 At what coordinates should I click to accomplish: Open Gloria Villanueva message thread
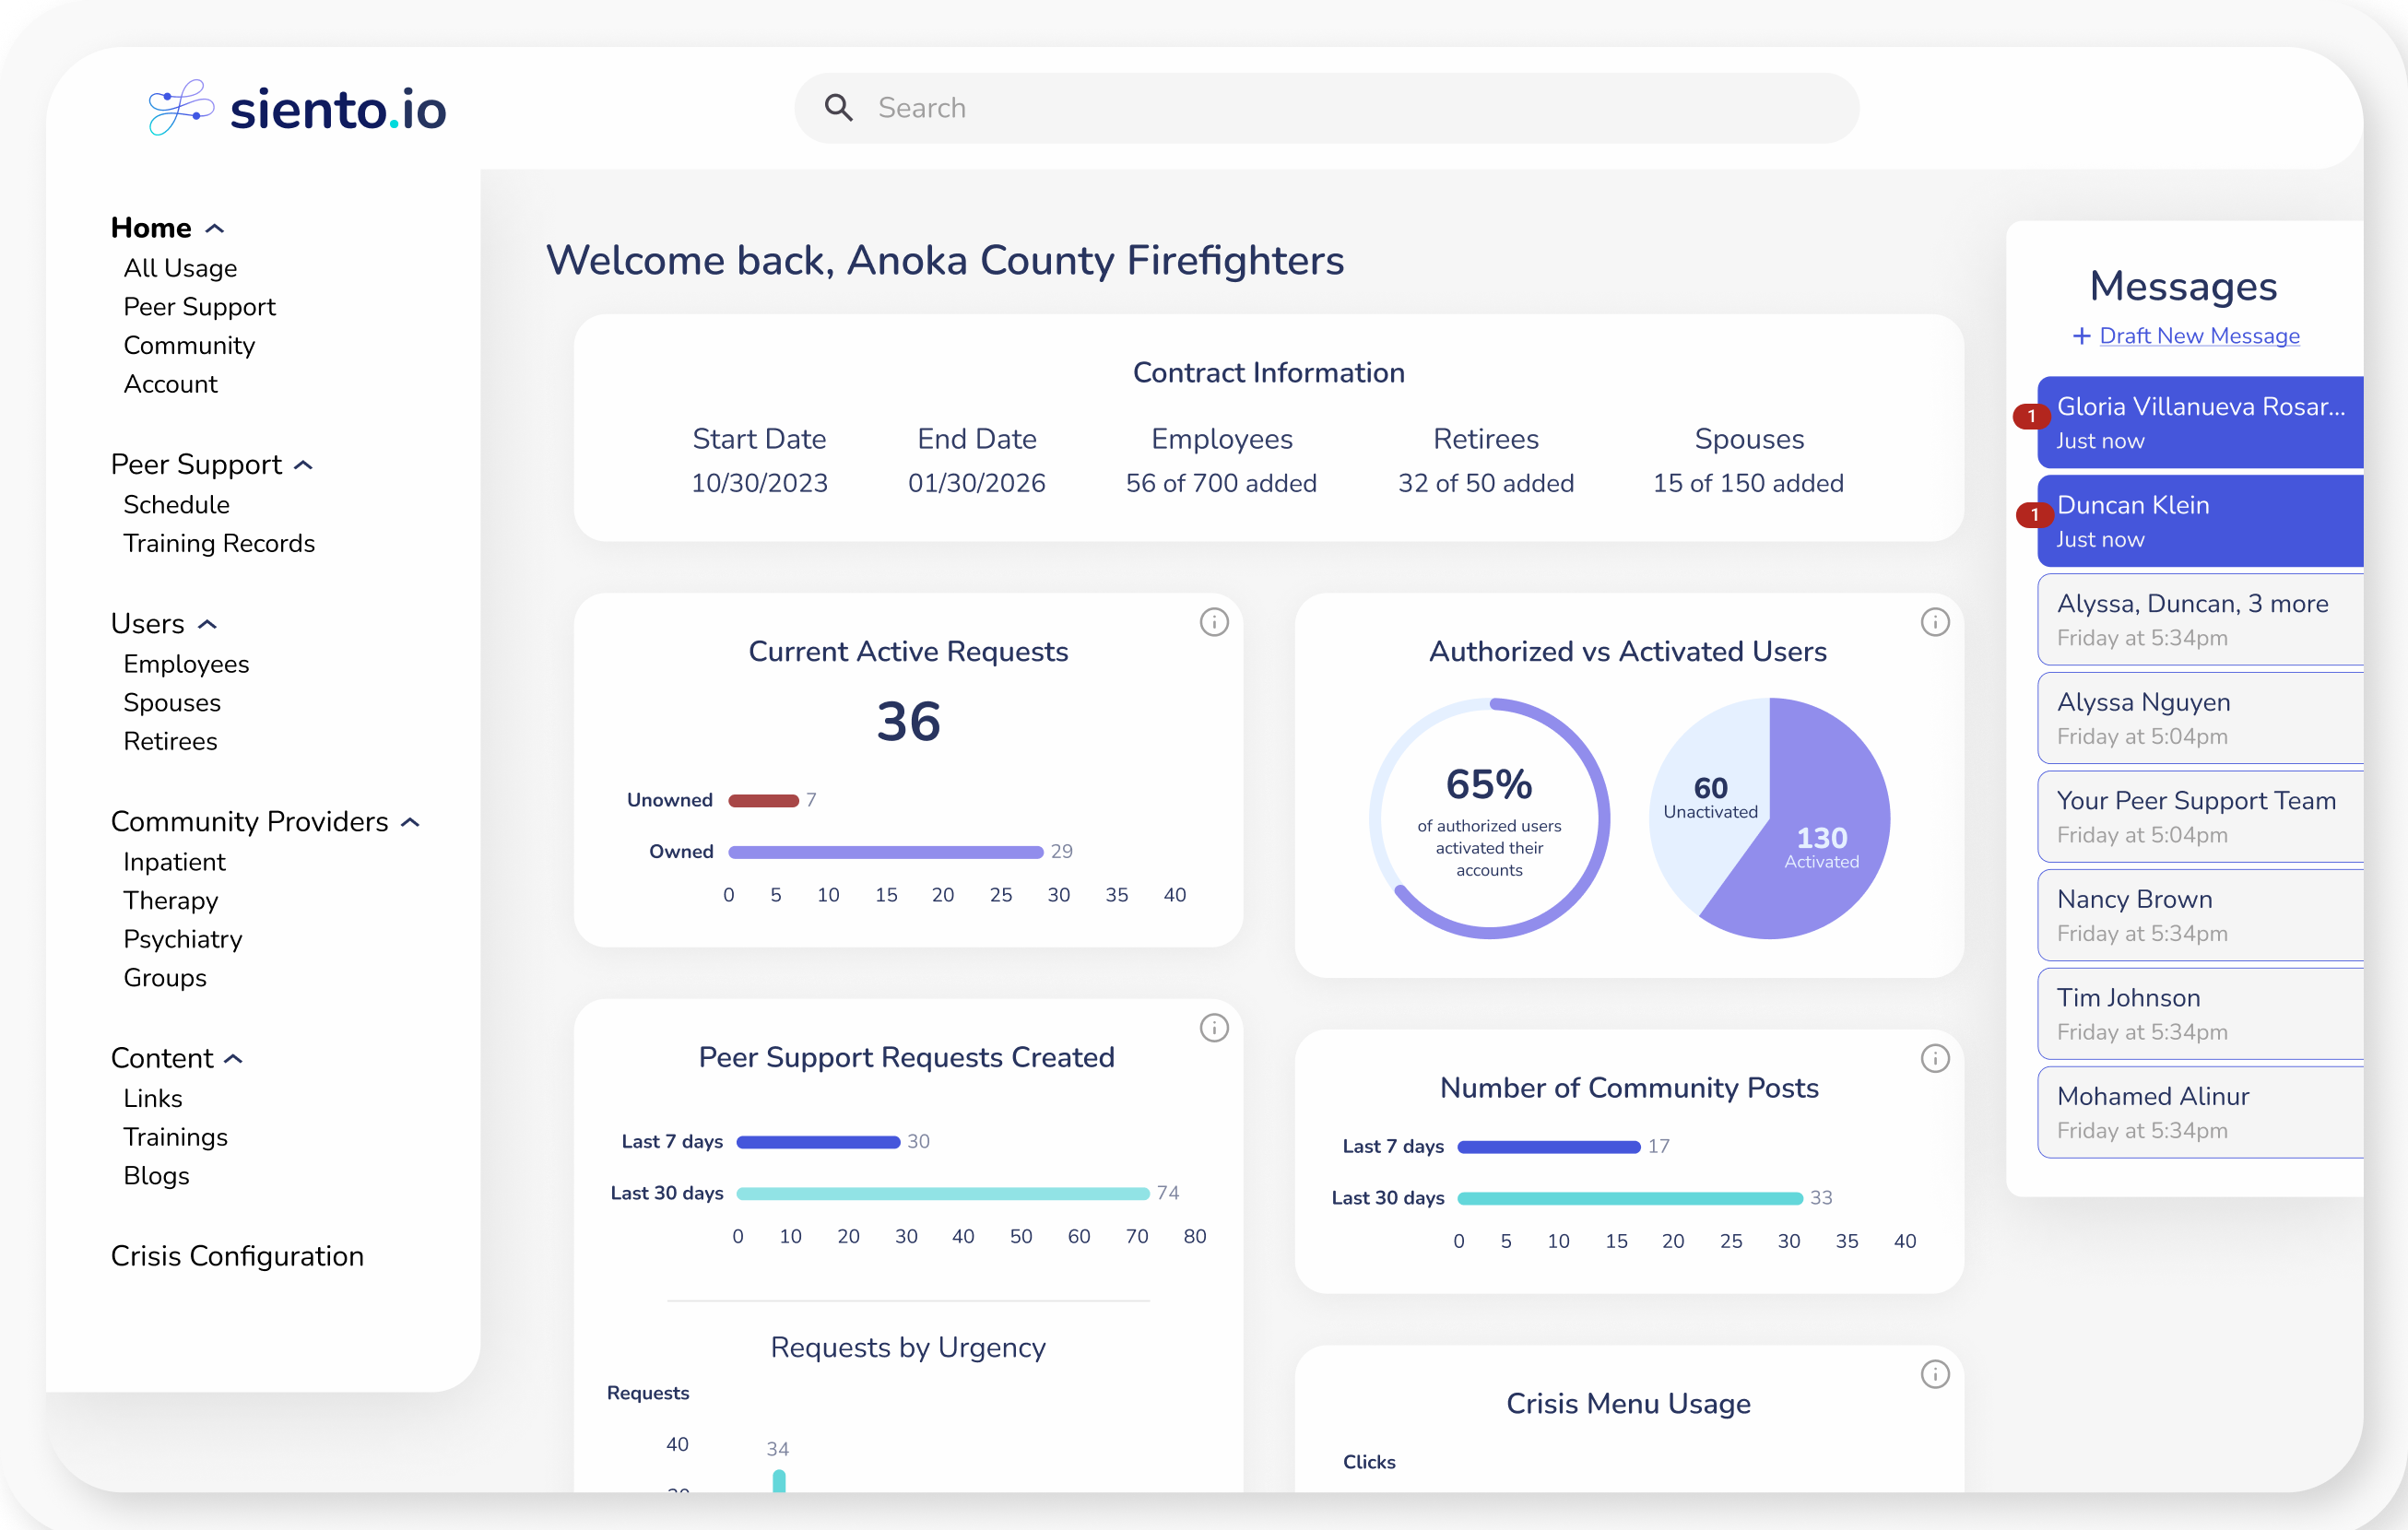(2200, 422)
